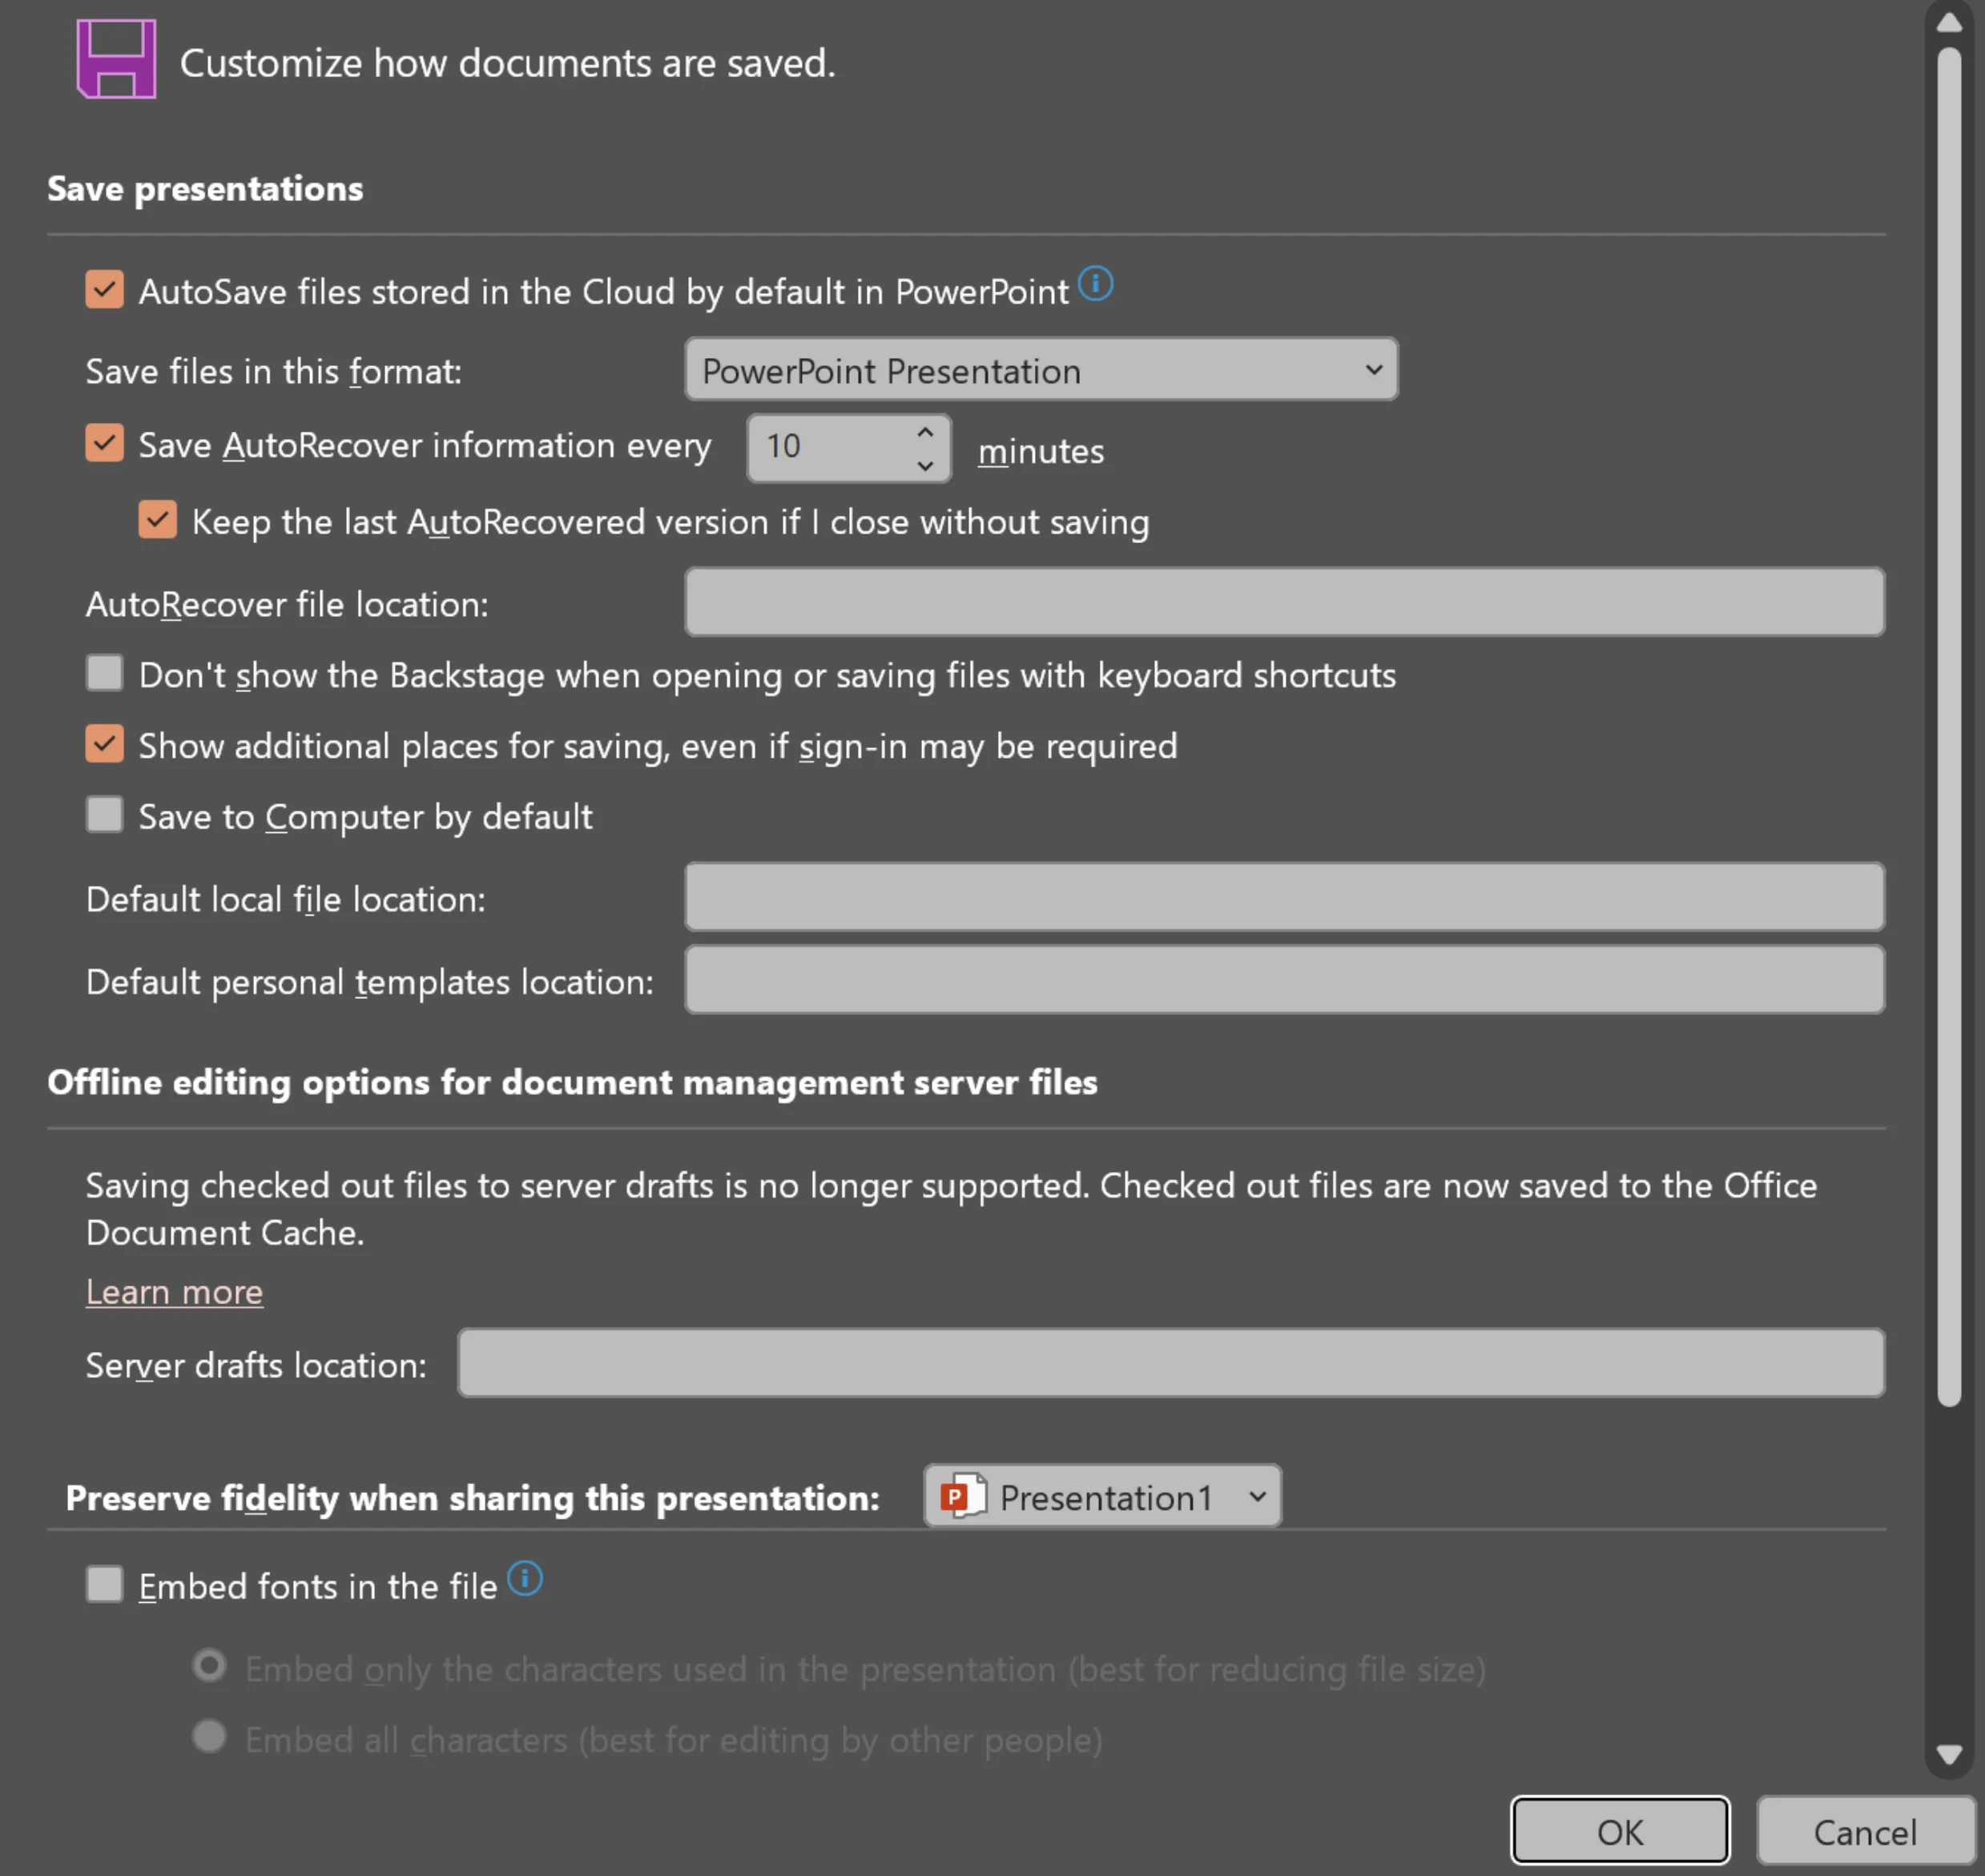
Task: Decrease AutoRecover minutes with down arrow
Action: coord(925,465)
